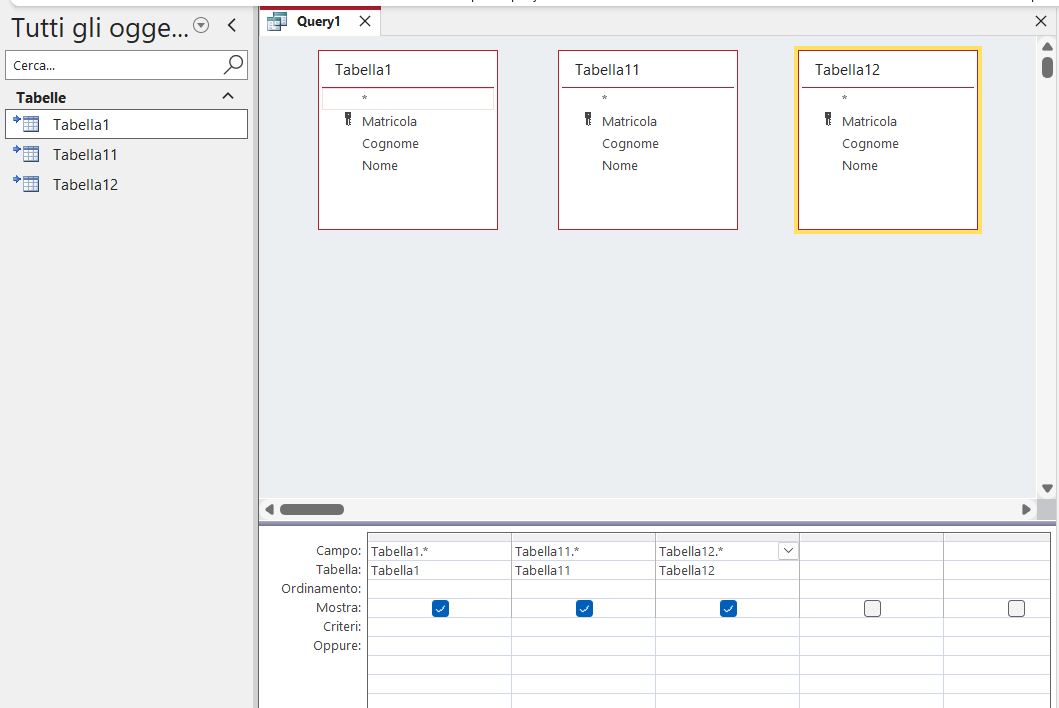This screenshot has height=708, width=1059.
Task: Click Criteri cell under Tabella12.* column
Action: pos(727,627)
